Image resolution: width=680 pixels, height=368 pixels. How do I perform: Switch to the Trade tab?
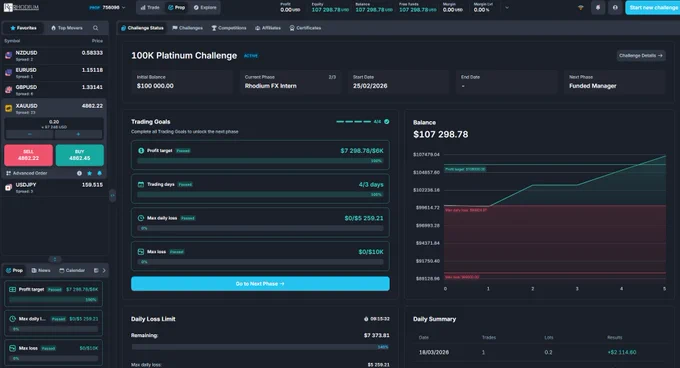click(150, 7)
